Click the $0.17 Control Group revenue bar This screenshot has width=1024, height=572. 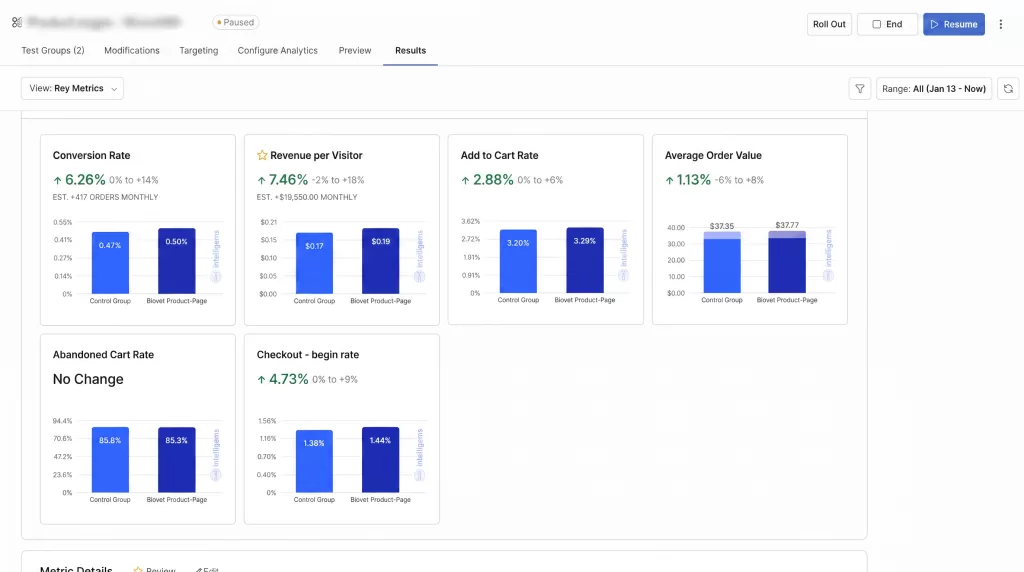click(x=314, y=263)
